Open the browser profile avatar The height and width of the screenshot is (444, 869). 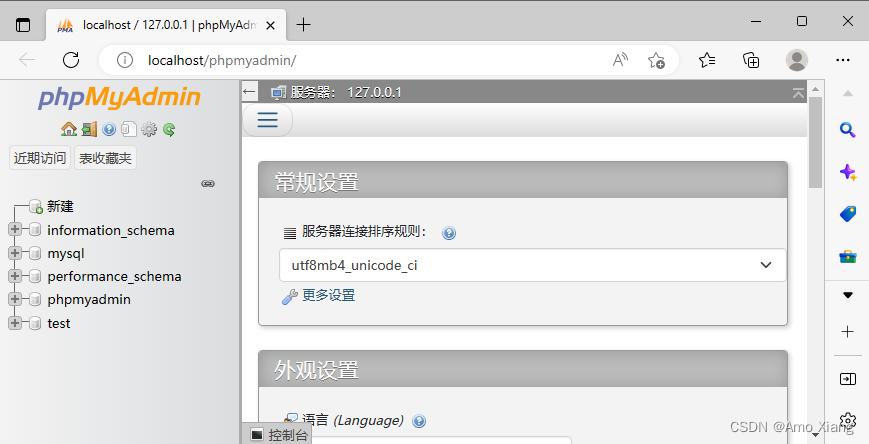(x=797, y=60)
